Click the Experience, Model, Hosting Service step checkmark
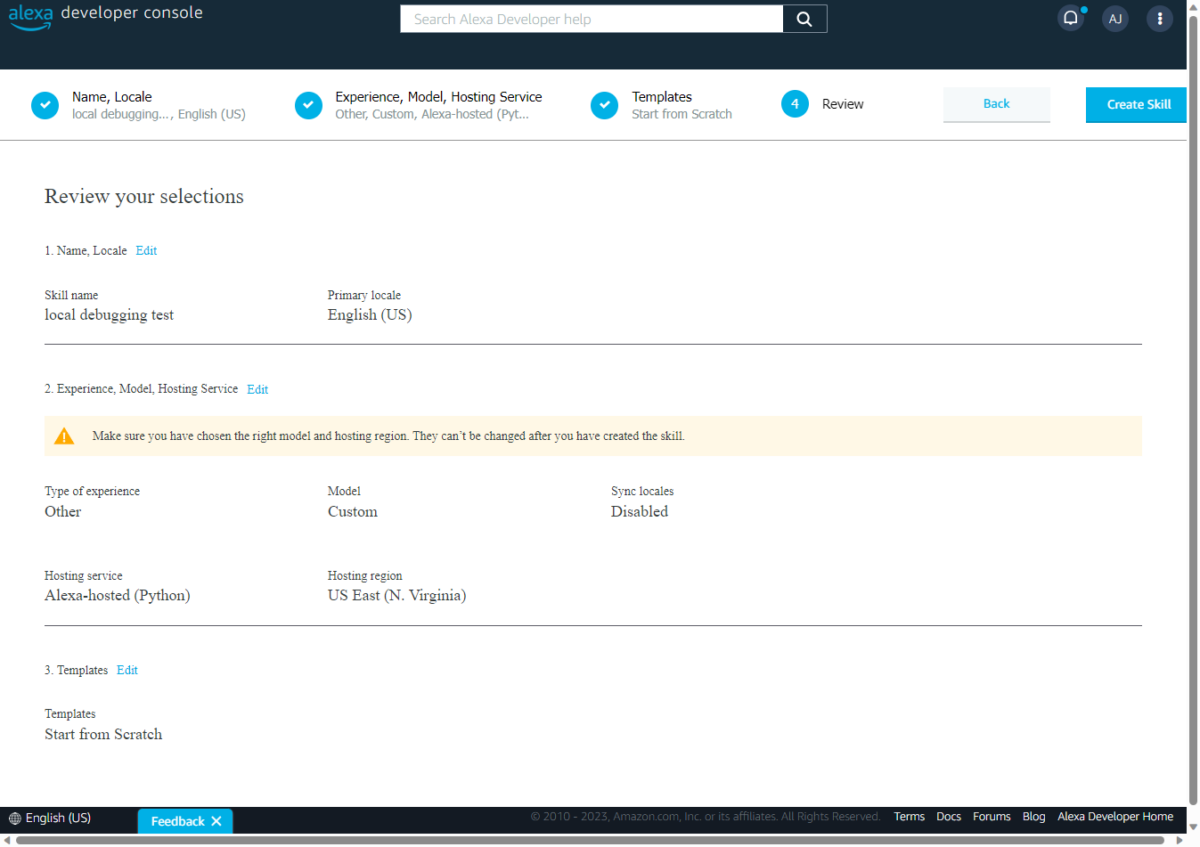This screenshot has height=847, width=1200. (308, 104)
